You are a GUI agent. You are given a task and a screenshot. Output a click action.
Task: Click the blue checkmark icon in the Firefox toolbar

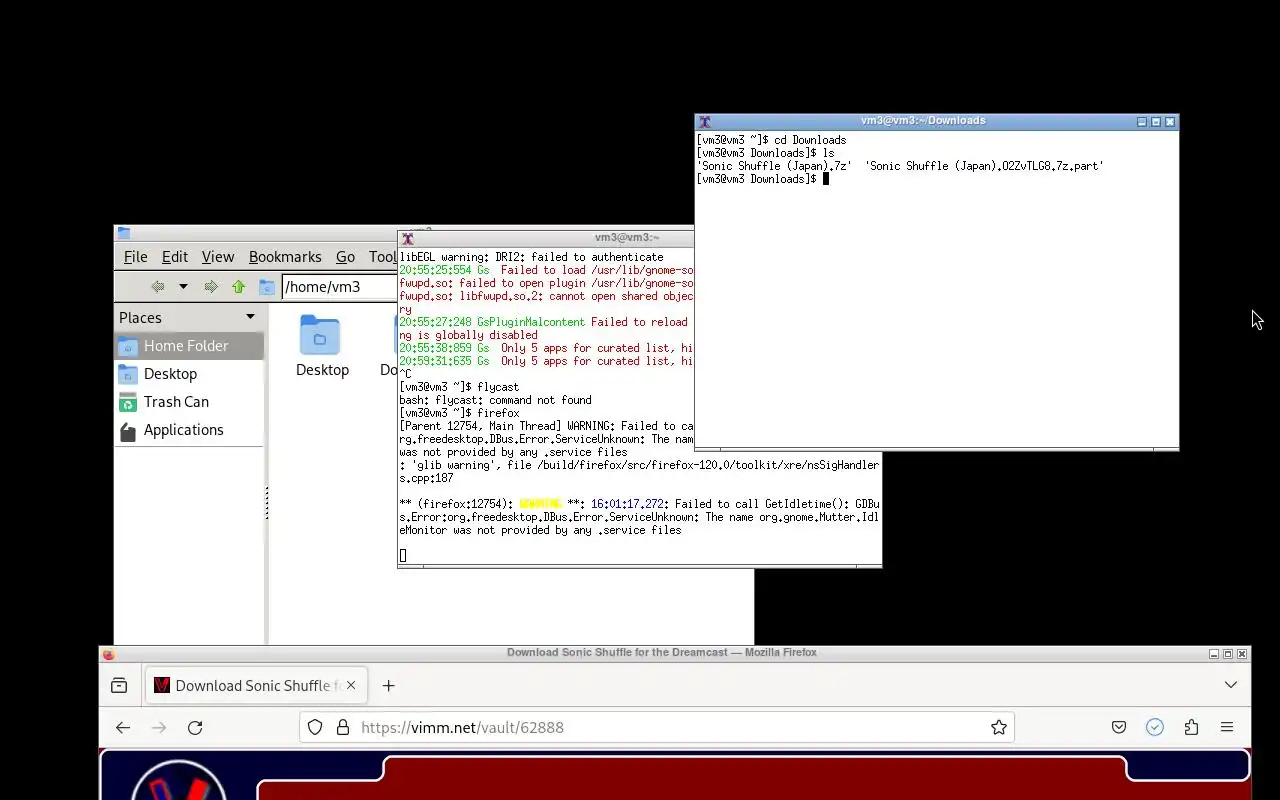click(1155, 728)
